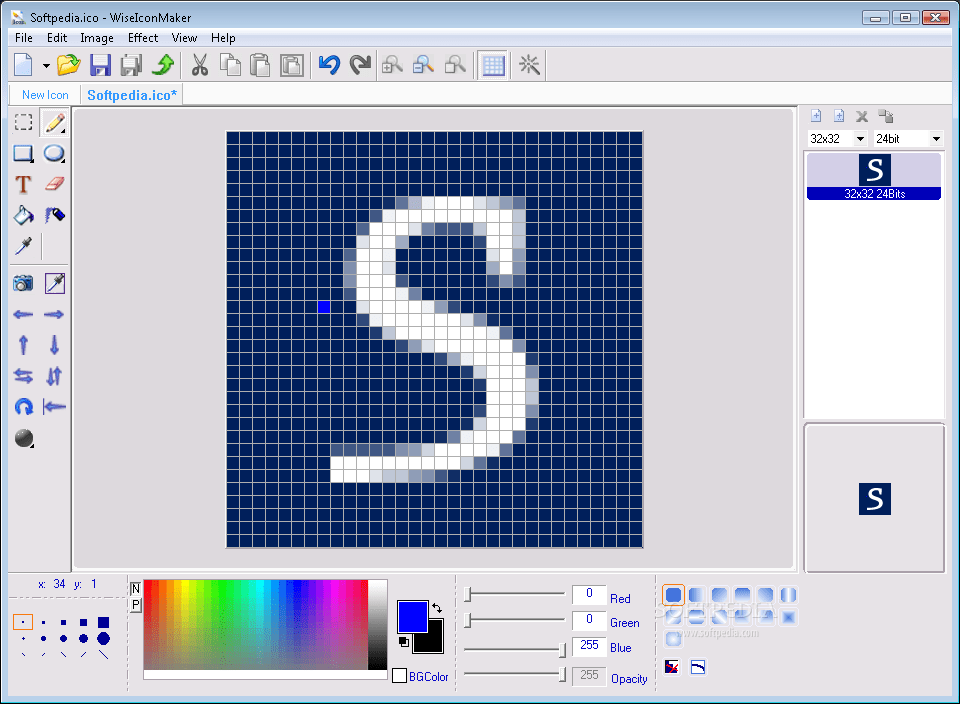Shift image up with up arrow

23,345
